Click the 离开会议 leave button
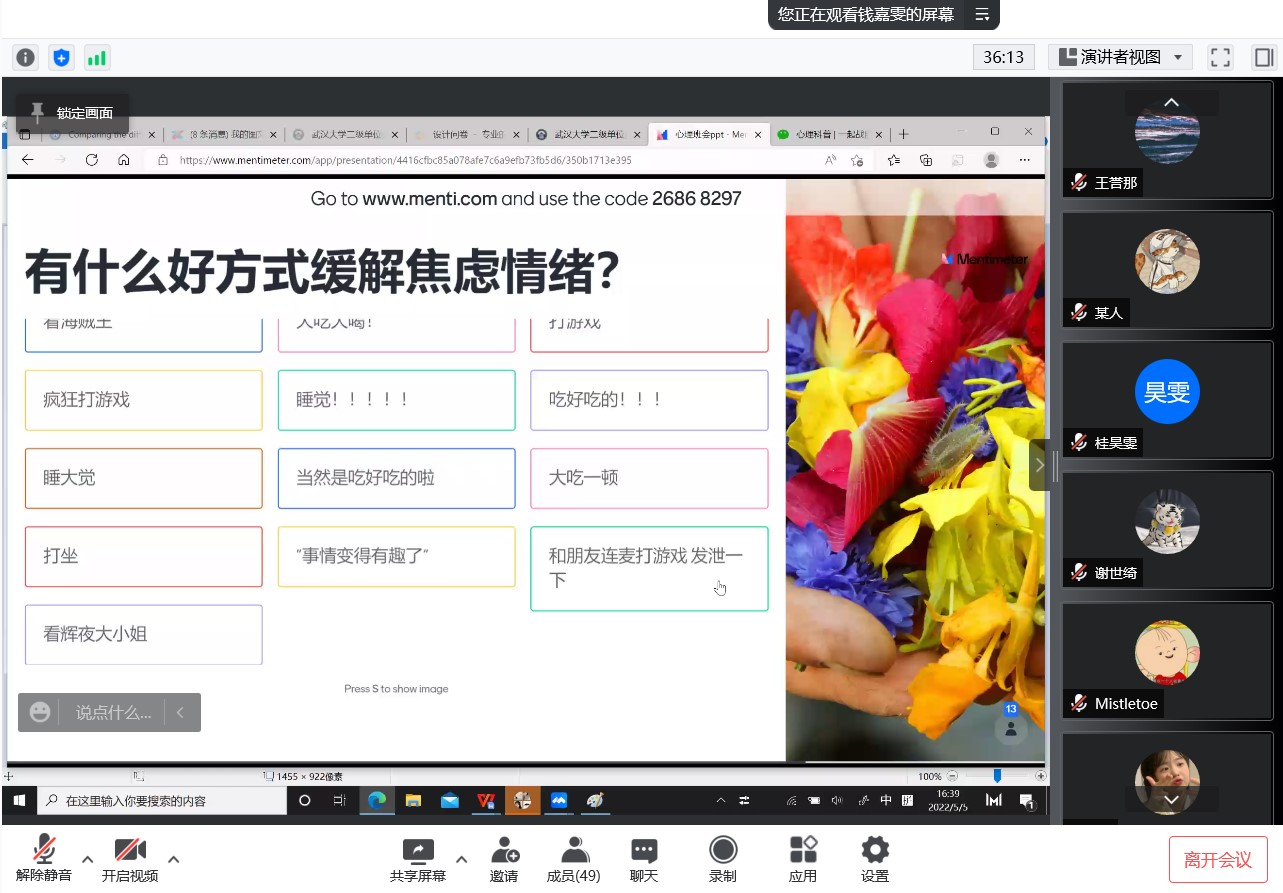Viewport: 1283px width, 893px height. click(x=1218, y=859)
